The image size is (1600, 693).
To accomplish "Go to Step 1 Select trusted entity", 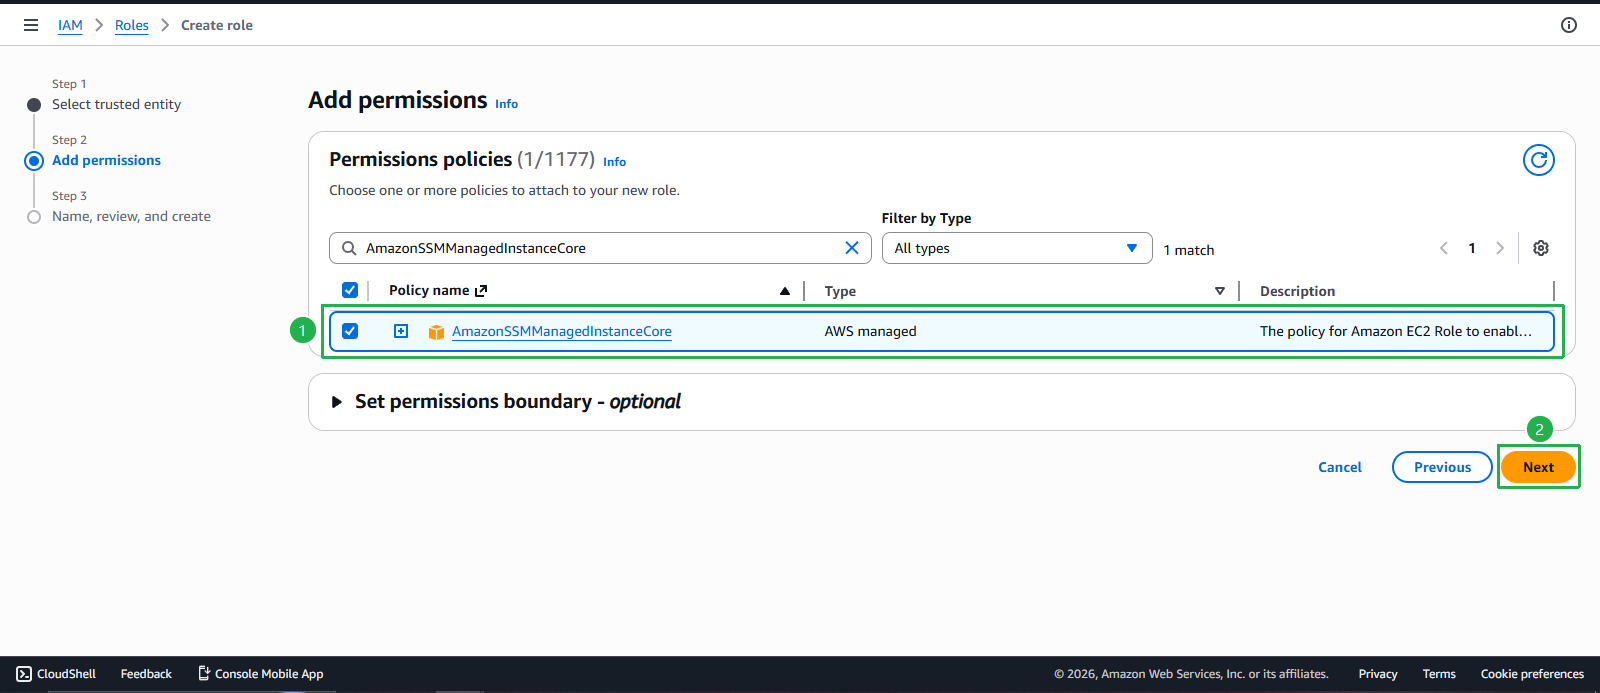I will (116, 104).
